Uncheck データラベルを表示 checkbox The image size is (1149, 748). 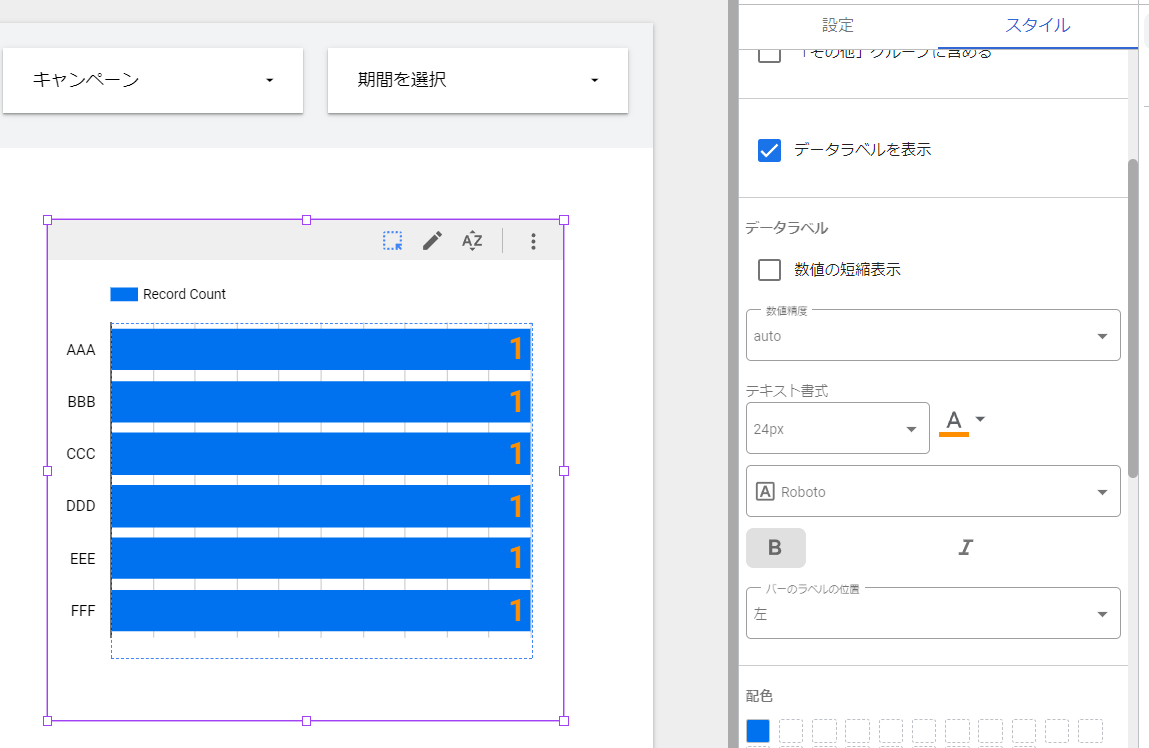point(769,149)
